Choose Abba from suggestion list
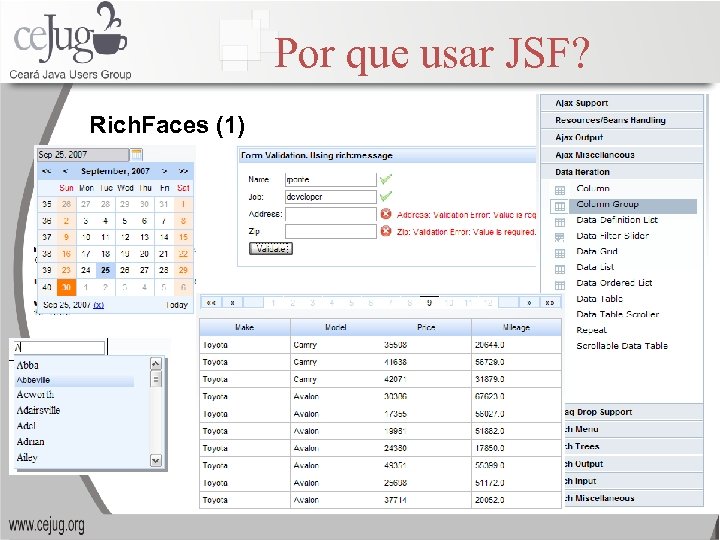The height and width of the screenshot is (540, 720). 28,366
